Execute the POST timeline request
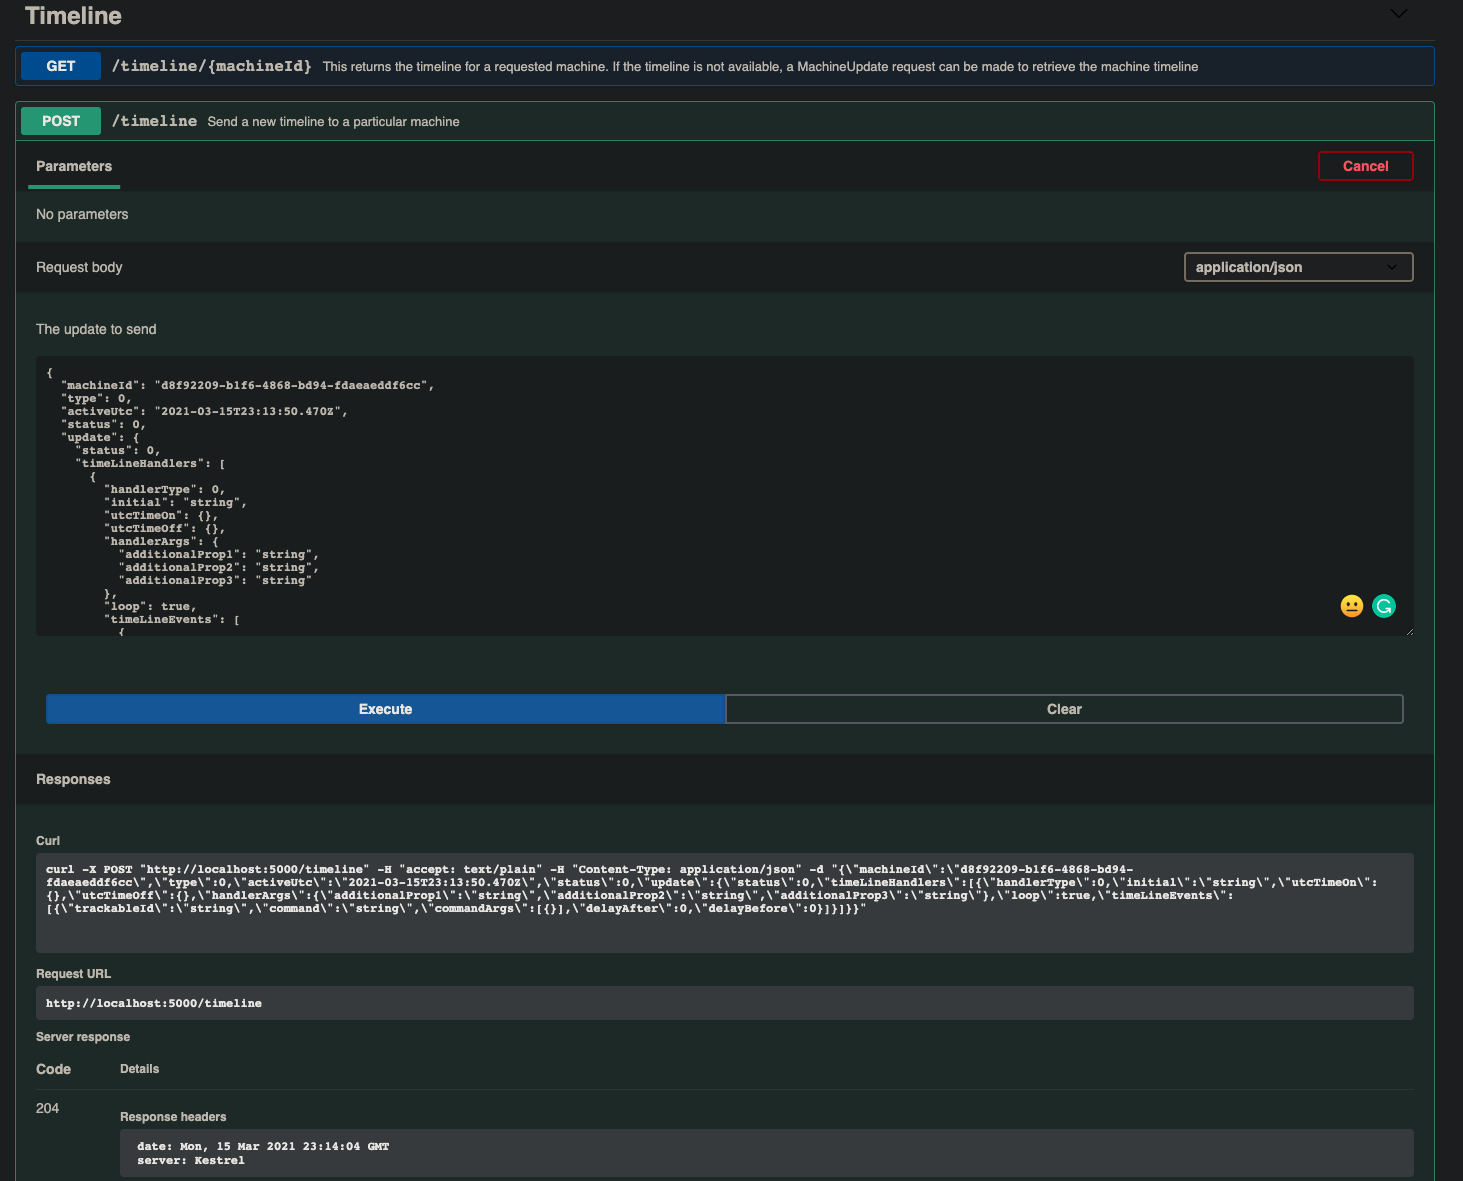This screenshot has width=1463, height=1181. [x=385, y=708]
